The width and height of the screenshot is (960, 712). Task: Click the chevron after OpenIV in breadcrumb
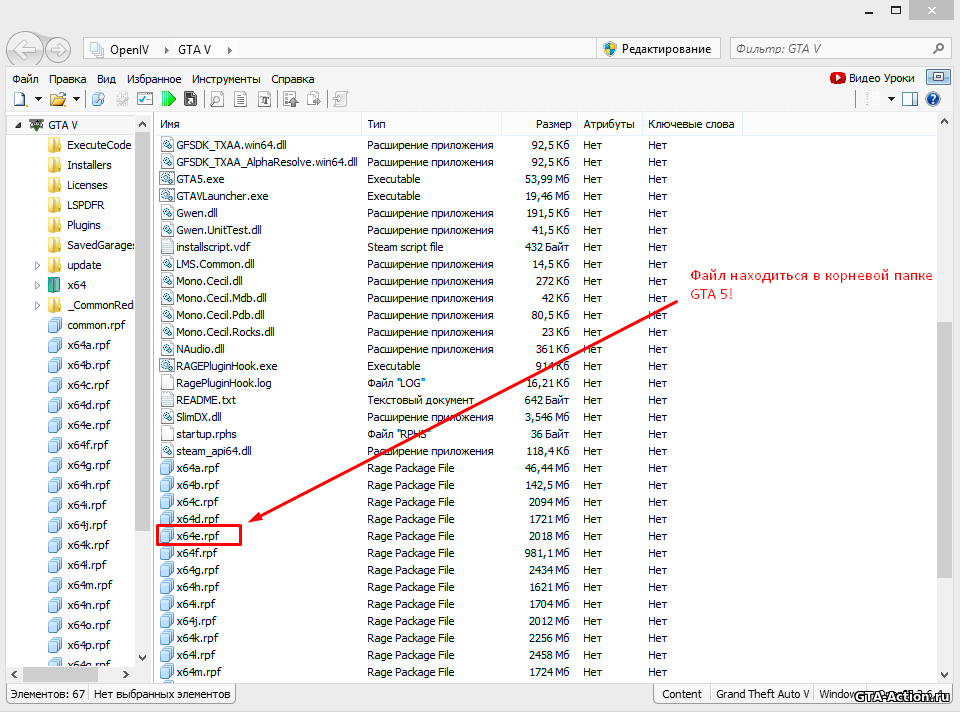click(x=166, y=50)
